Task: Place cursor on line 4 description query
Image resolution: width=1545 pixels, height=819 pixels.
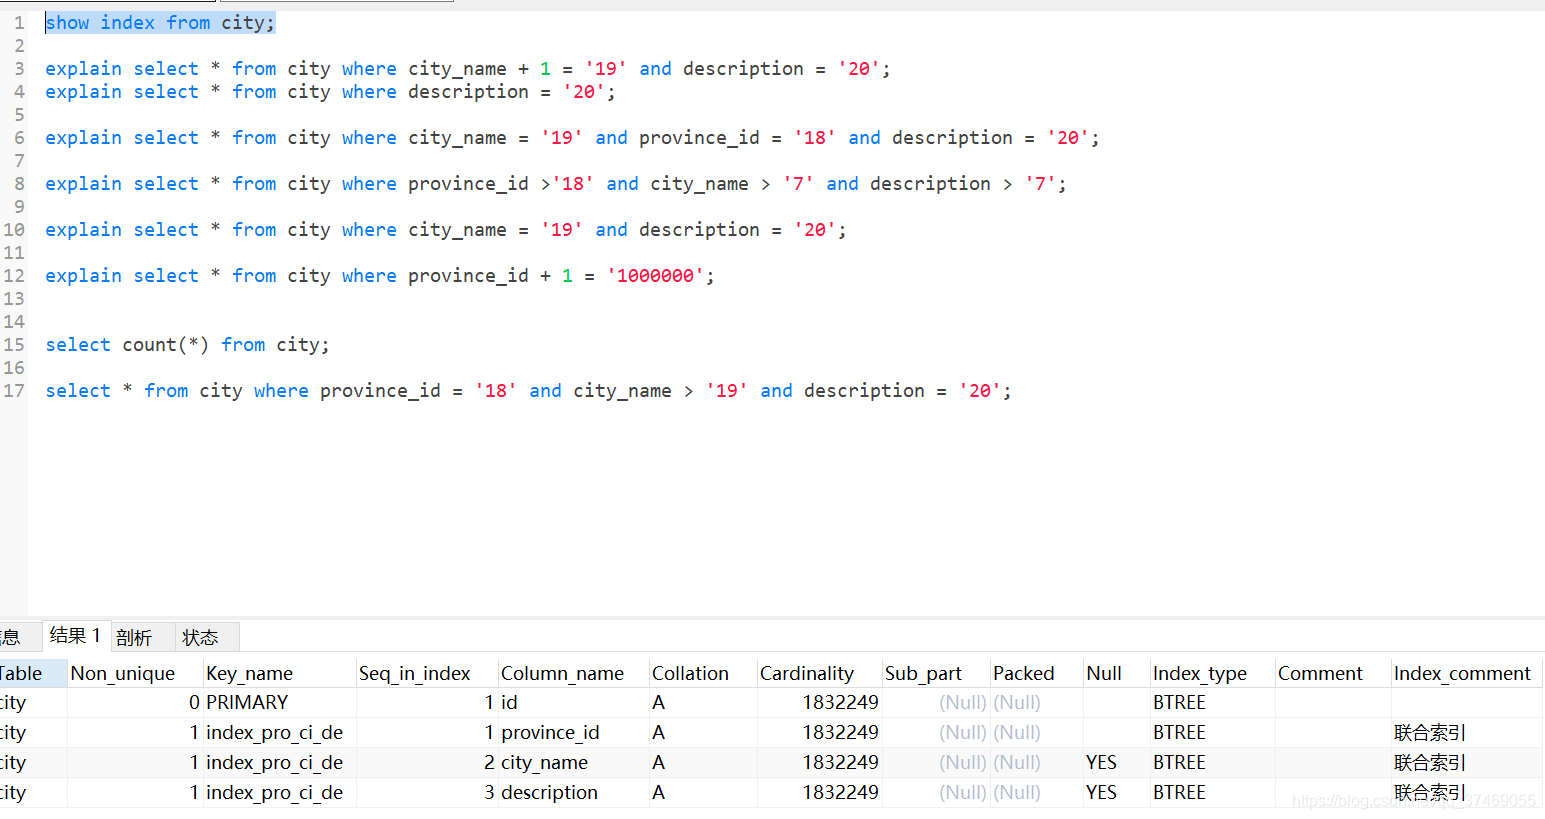Action: coord(330,91)
